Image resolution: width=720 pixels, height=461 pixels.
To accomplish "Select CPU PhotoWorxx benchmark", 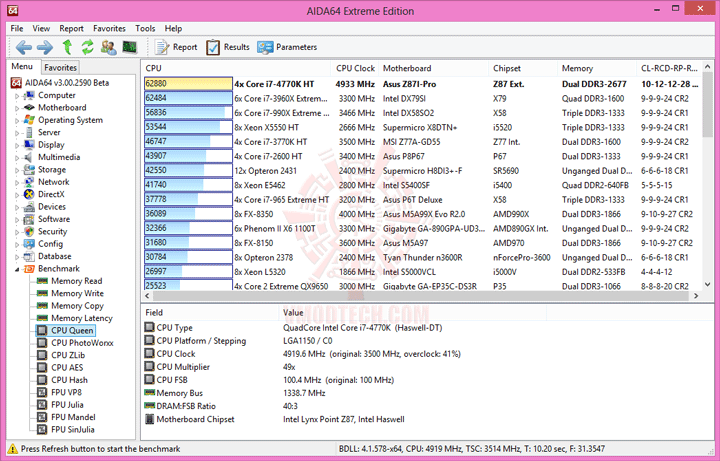I will tap(82, 343).
